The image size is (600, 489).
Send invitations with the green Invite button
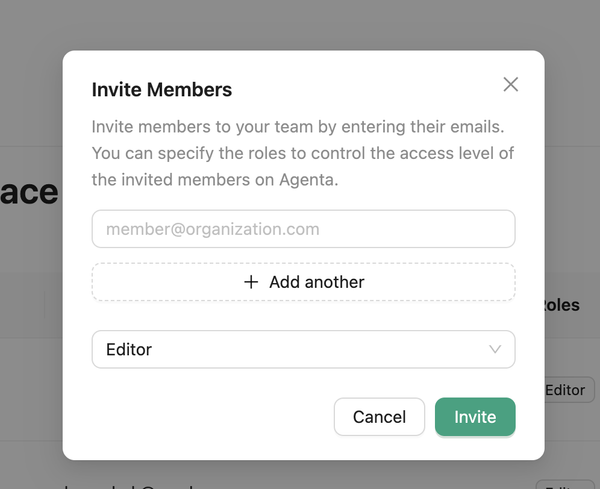(x=475, y=417)
